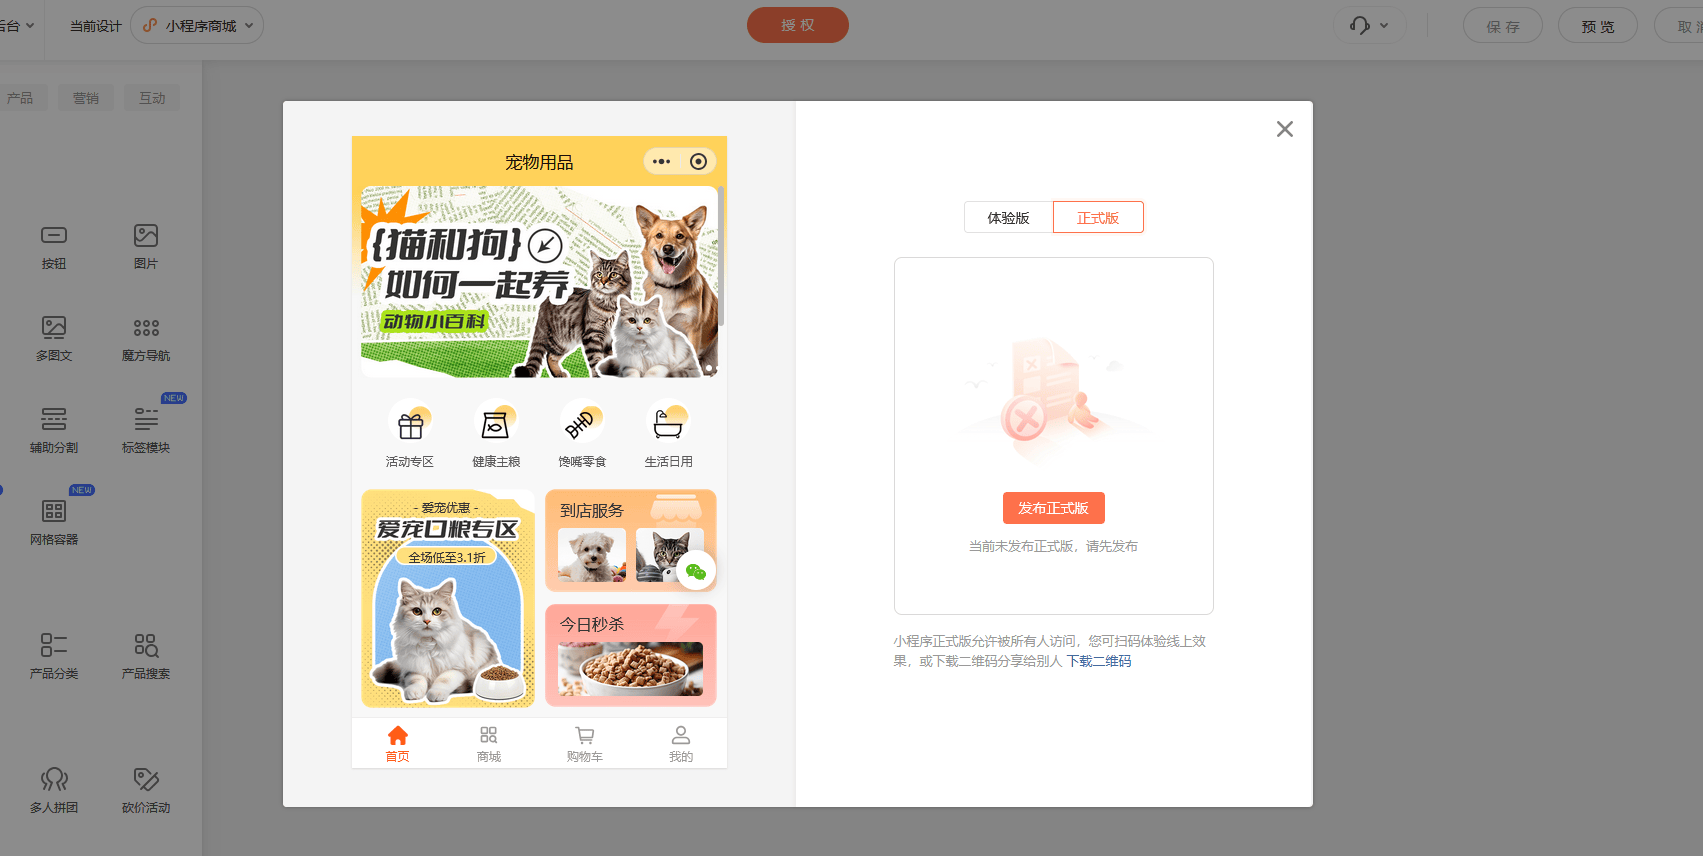Click the 发布正式版 button
The width and height of the screenshot is (1703, 856).
coord(1053,508)
